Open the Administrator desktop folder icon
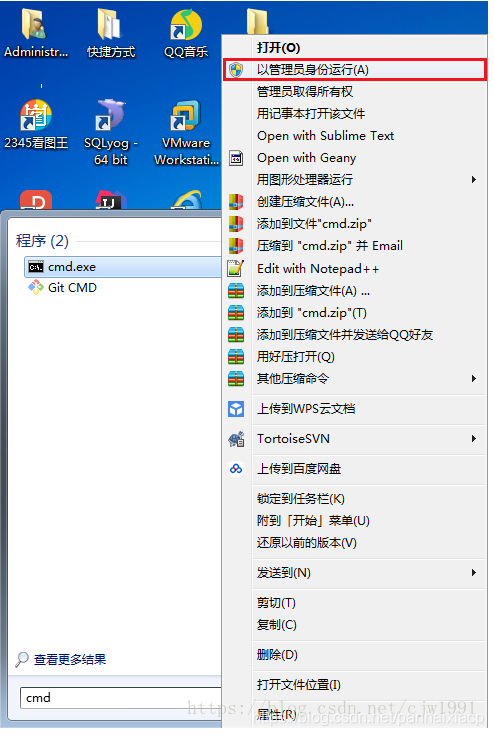 (35, 33)
